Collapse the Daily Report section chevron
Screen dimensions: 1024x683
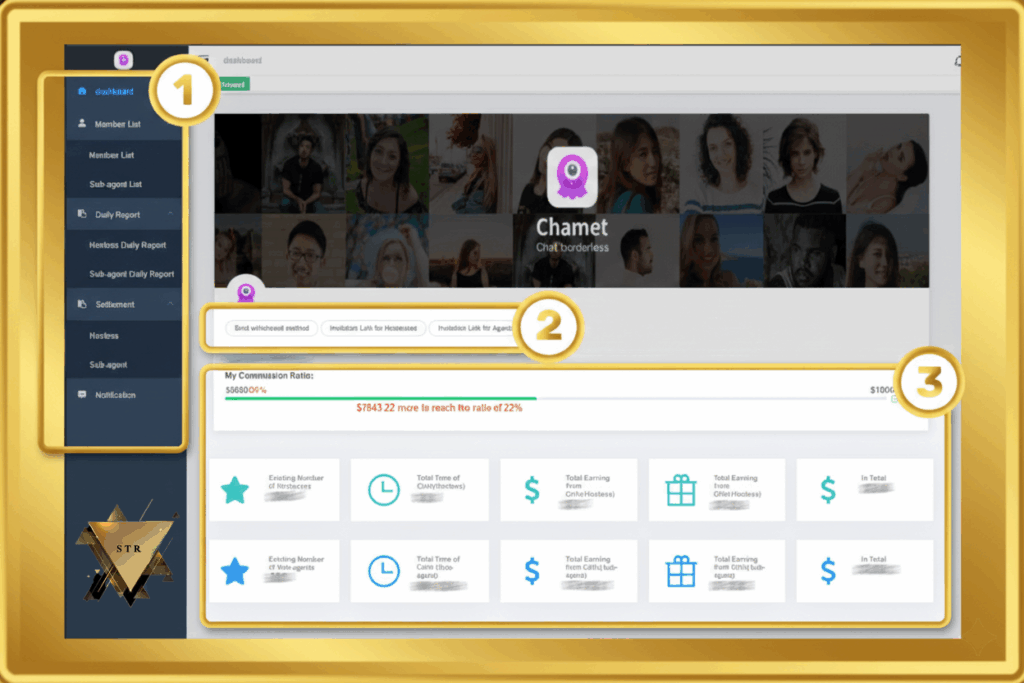tap(171, 215)
